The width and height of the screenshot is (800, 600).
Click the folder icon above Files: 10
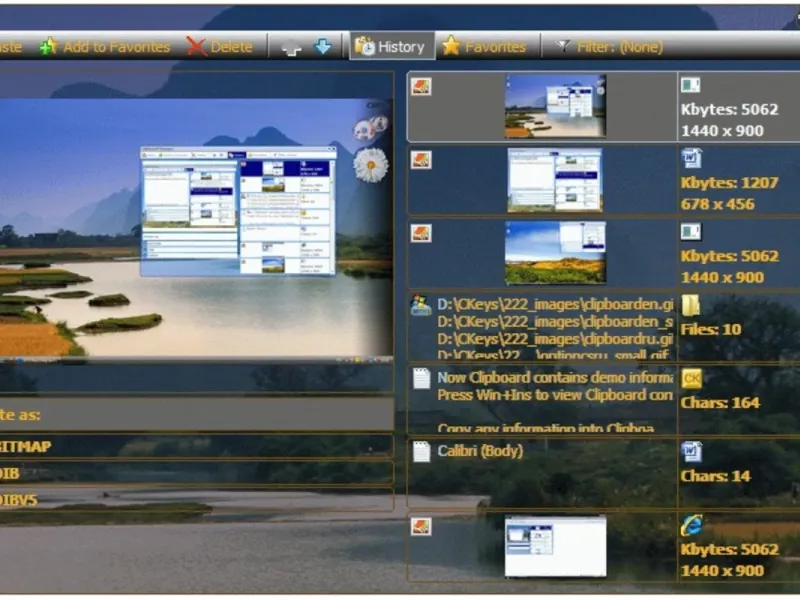[690, 305]
